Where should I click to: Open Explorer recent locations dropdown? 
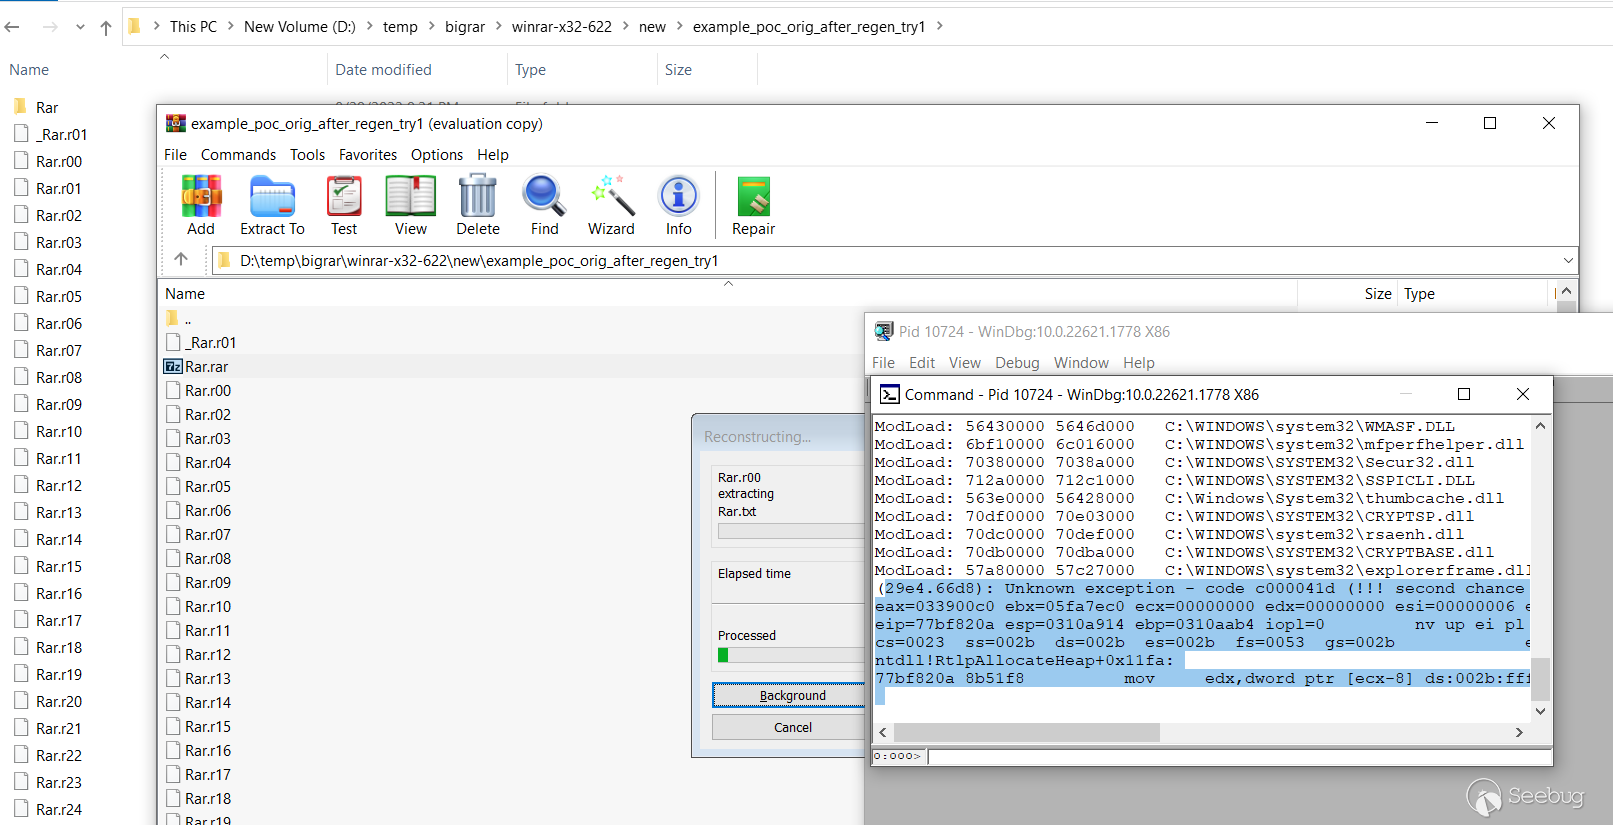pos(80,27)
